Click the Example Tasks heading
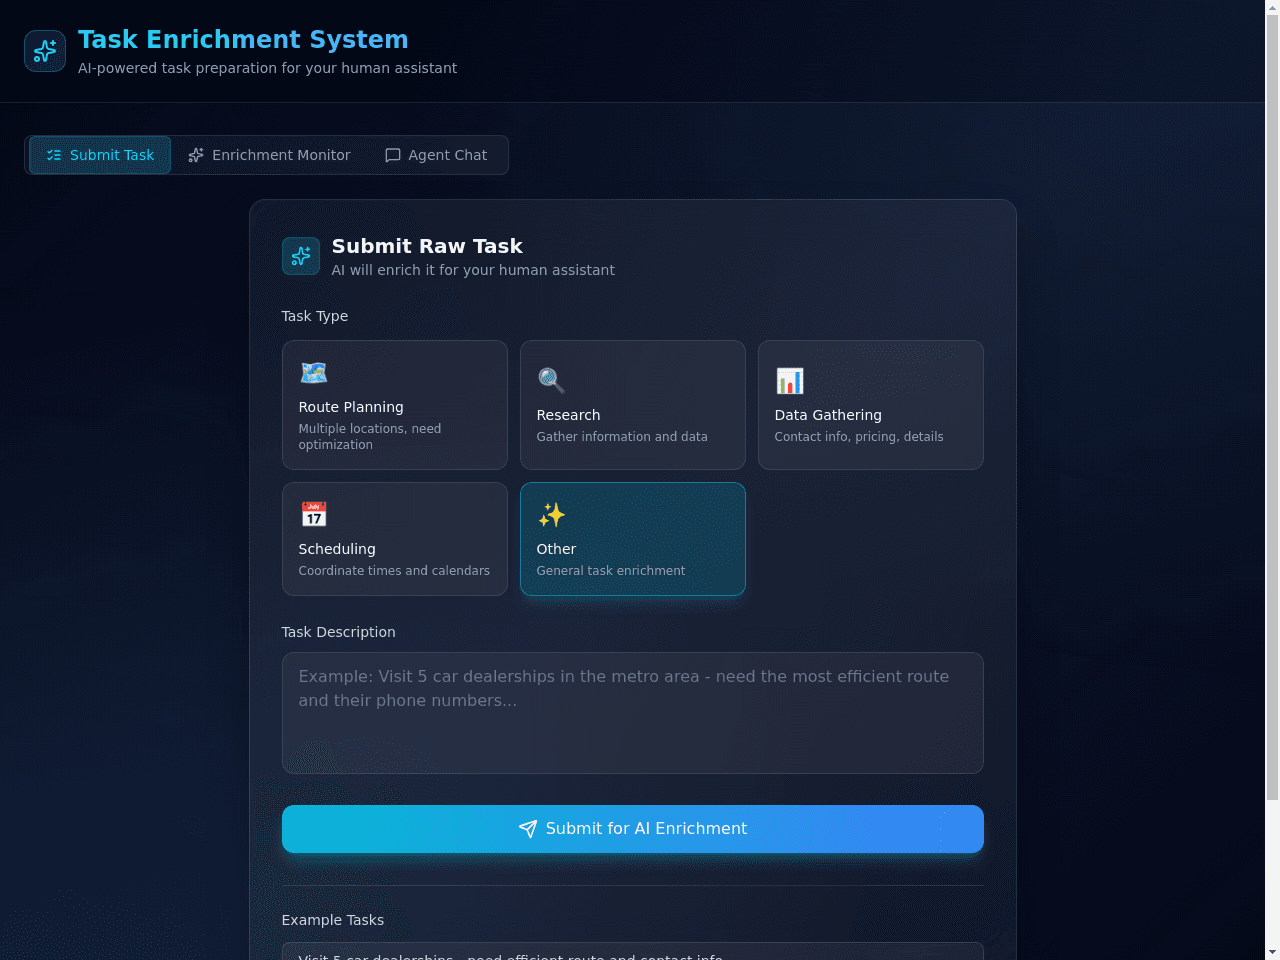The width and height of the screenshot is (1280, 960). pos(333,920)
